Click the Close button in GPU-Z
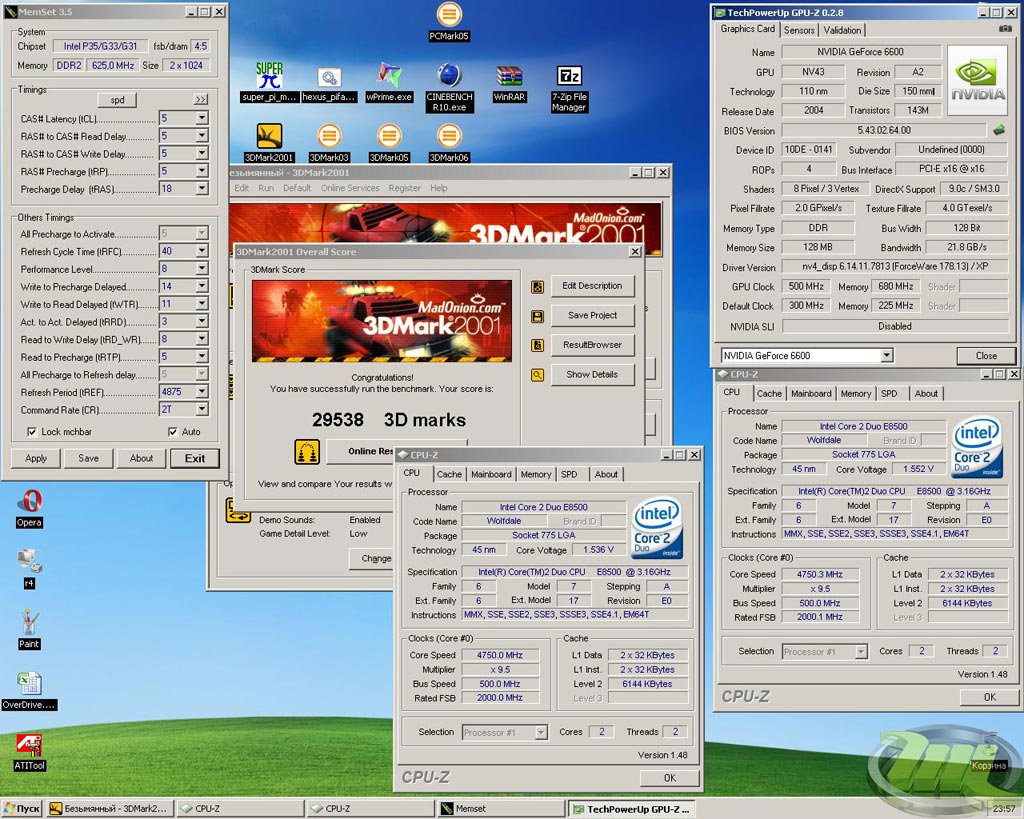The width and height of the screenshot is (1024, 819). (986, 356)
